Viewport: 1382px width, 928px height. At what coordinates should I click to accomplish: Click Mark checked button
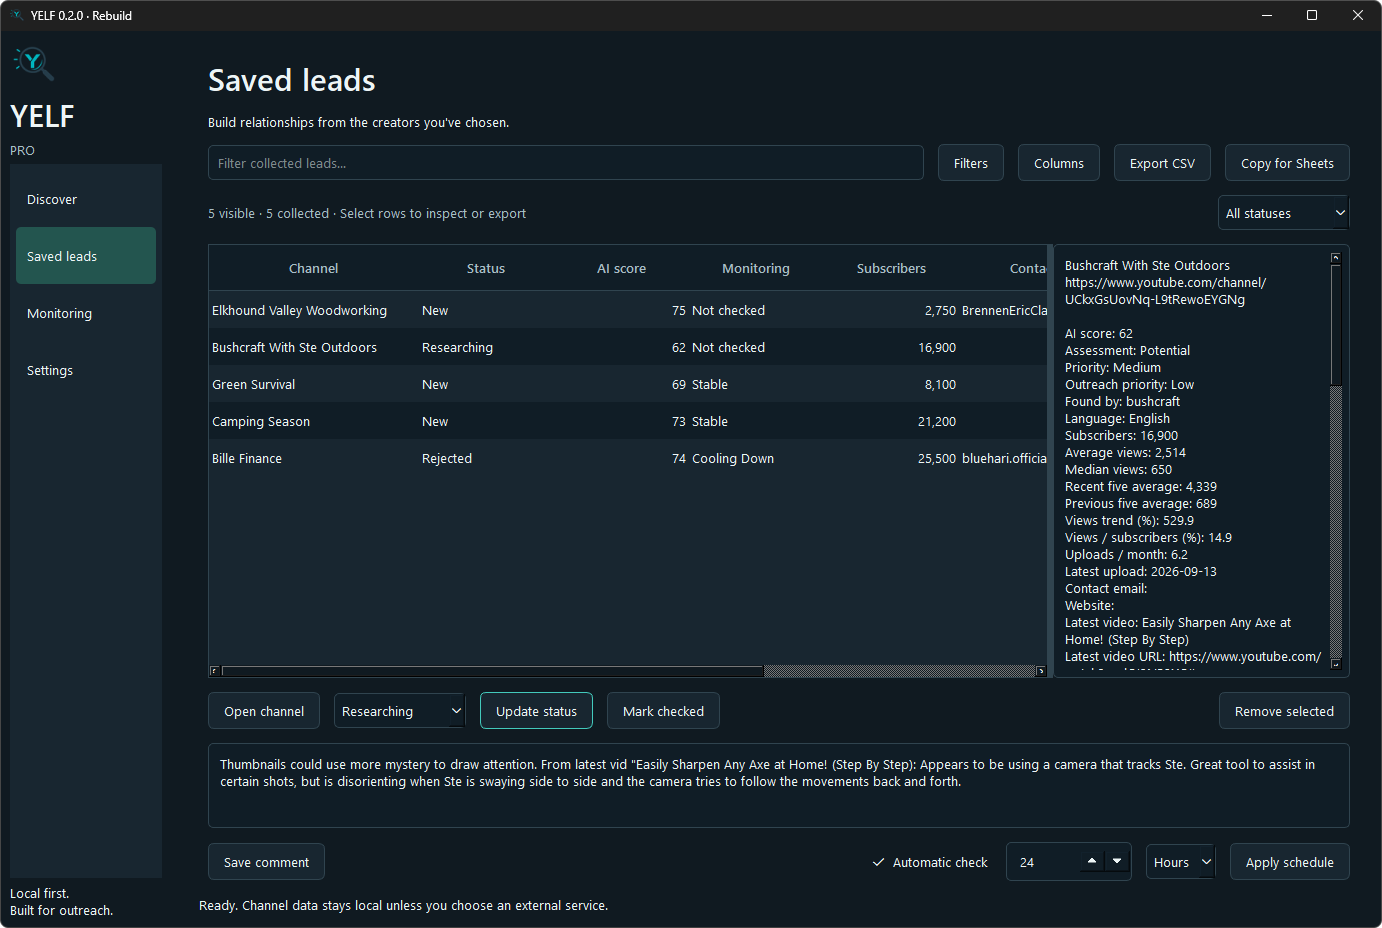coord(663,711)
